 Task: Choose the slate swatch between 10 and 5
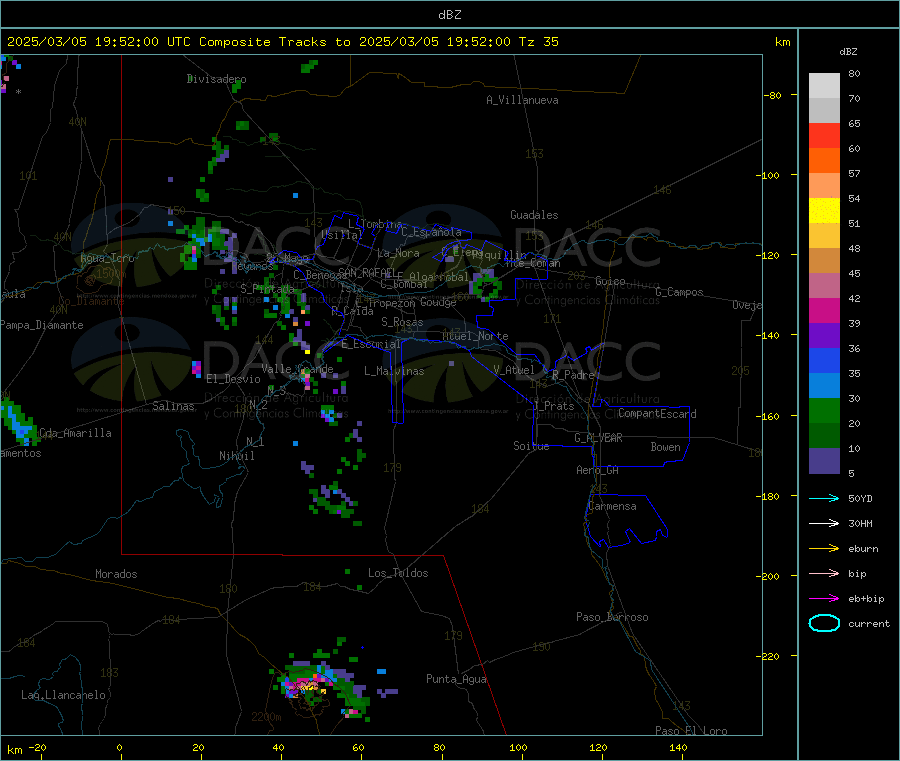click(x=824, y=461)
